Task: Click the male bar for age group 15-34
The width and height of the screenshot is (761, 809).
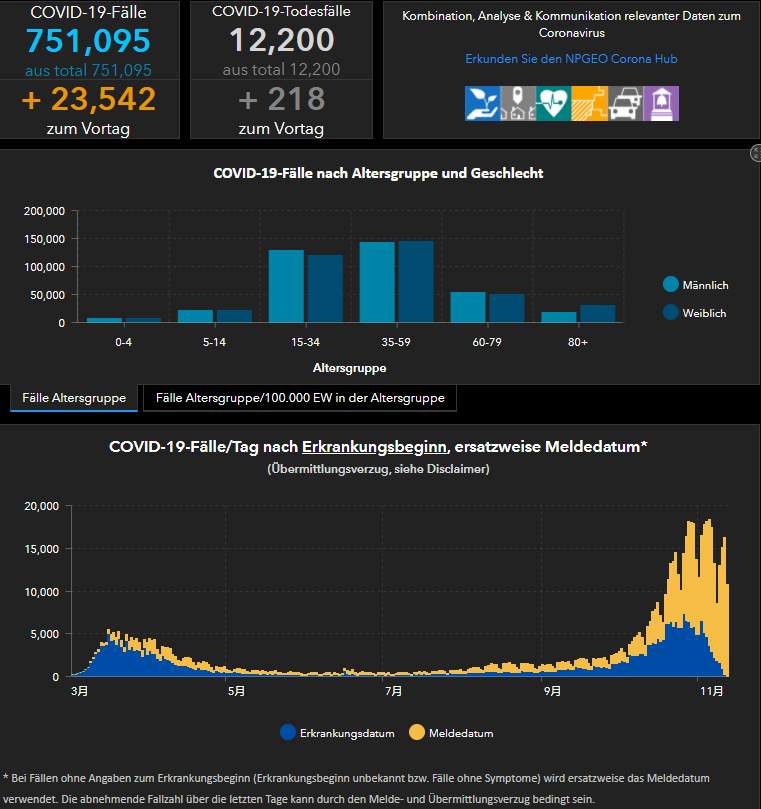Action: tap(286, 286)
